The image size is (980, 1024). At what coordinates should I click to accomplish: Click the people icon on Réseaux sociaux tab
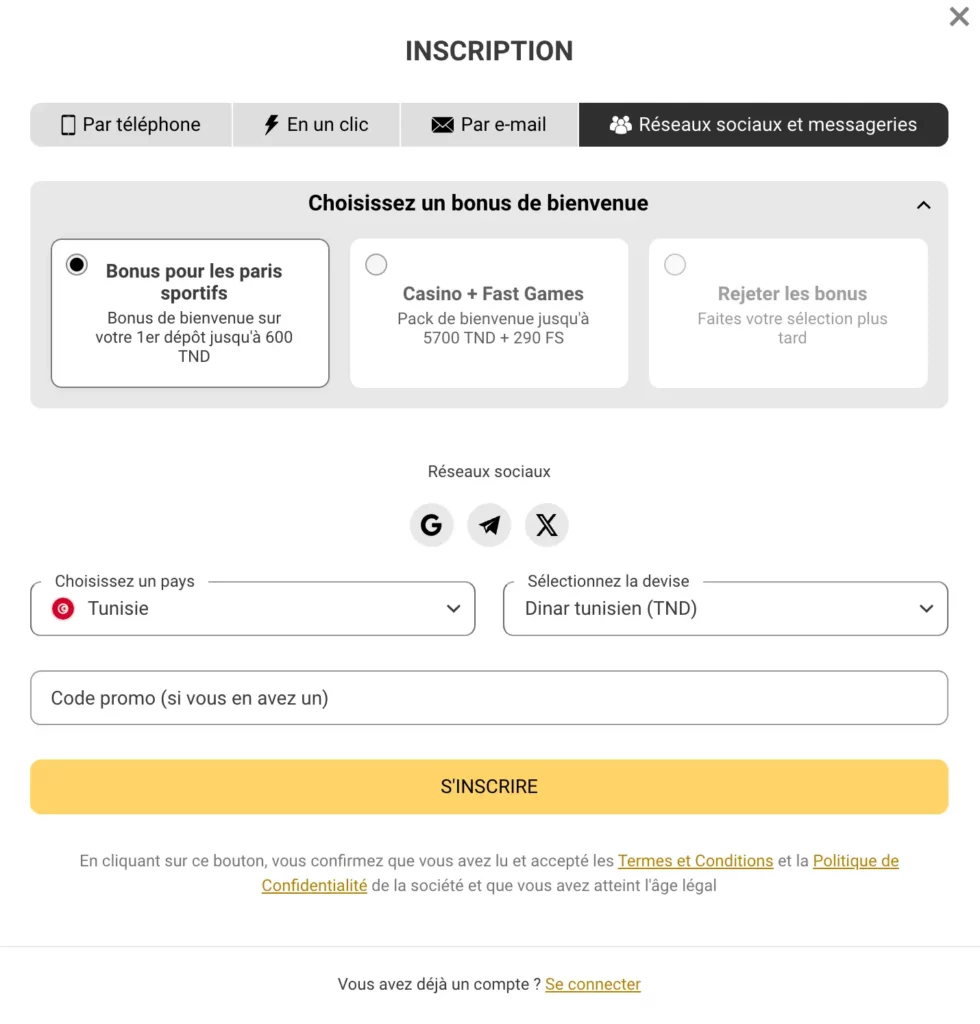point(620,124)
